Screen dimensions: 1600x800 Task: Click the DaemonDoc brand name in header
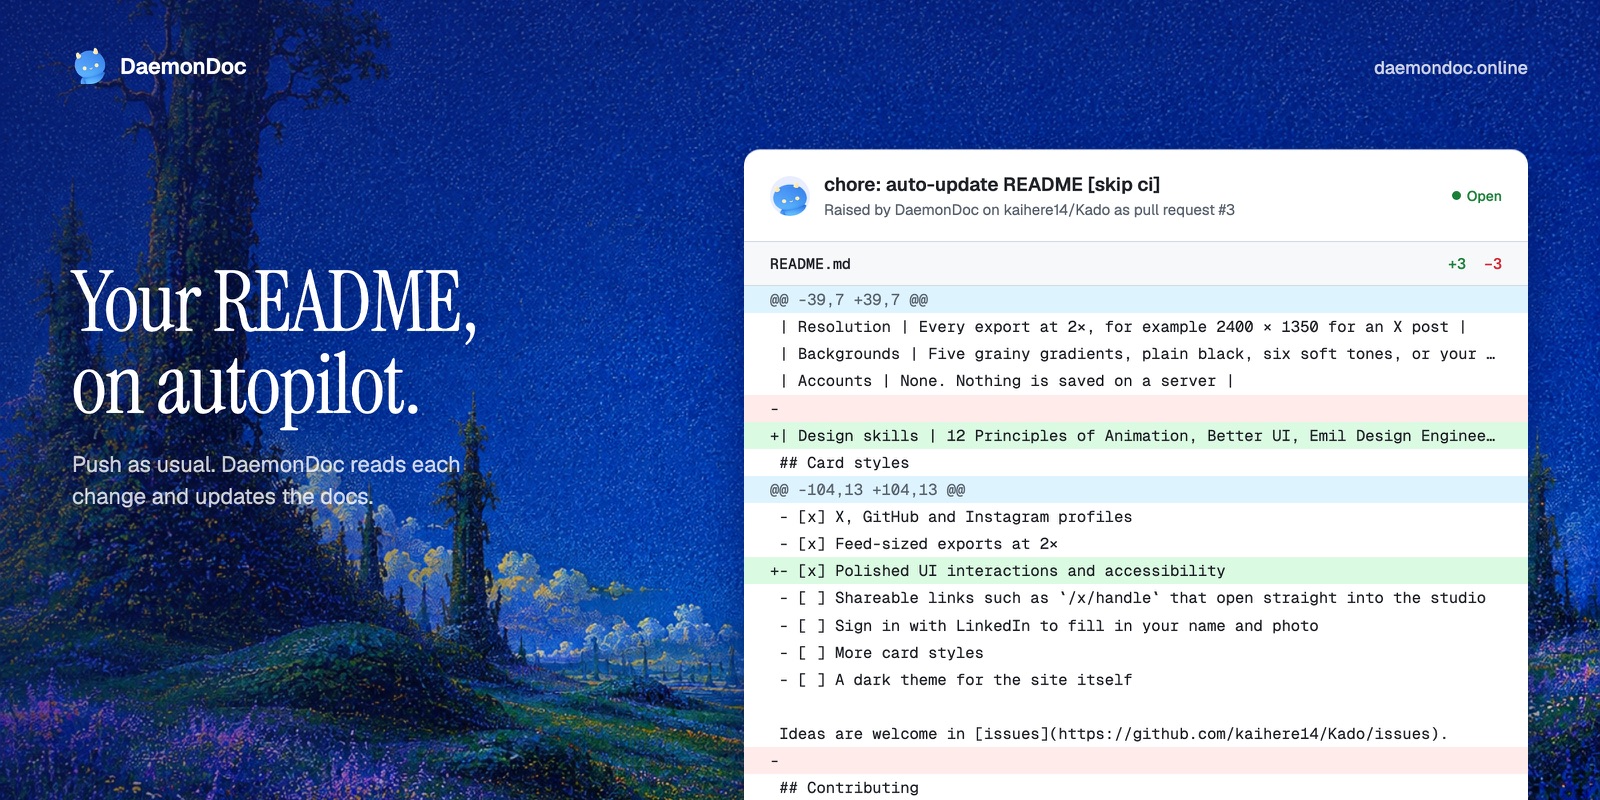[183, 67]
